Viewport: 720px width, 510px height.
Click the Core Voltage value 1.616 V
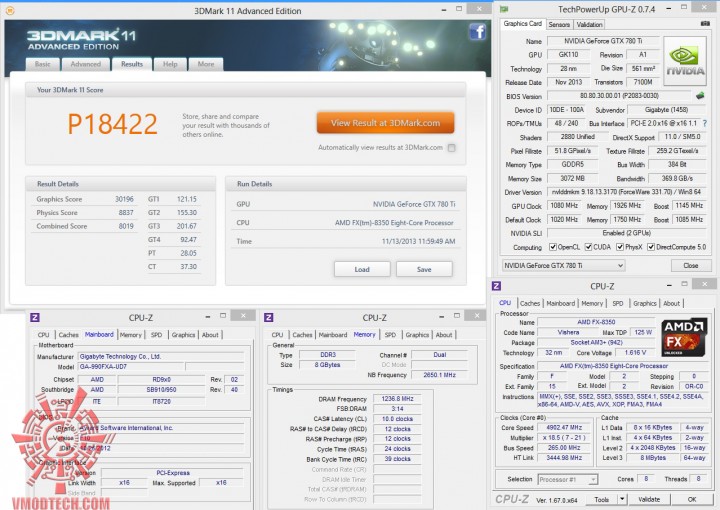tap(635, 353)
